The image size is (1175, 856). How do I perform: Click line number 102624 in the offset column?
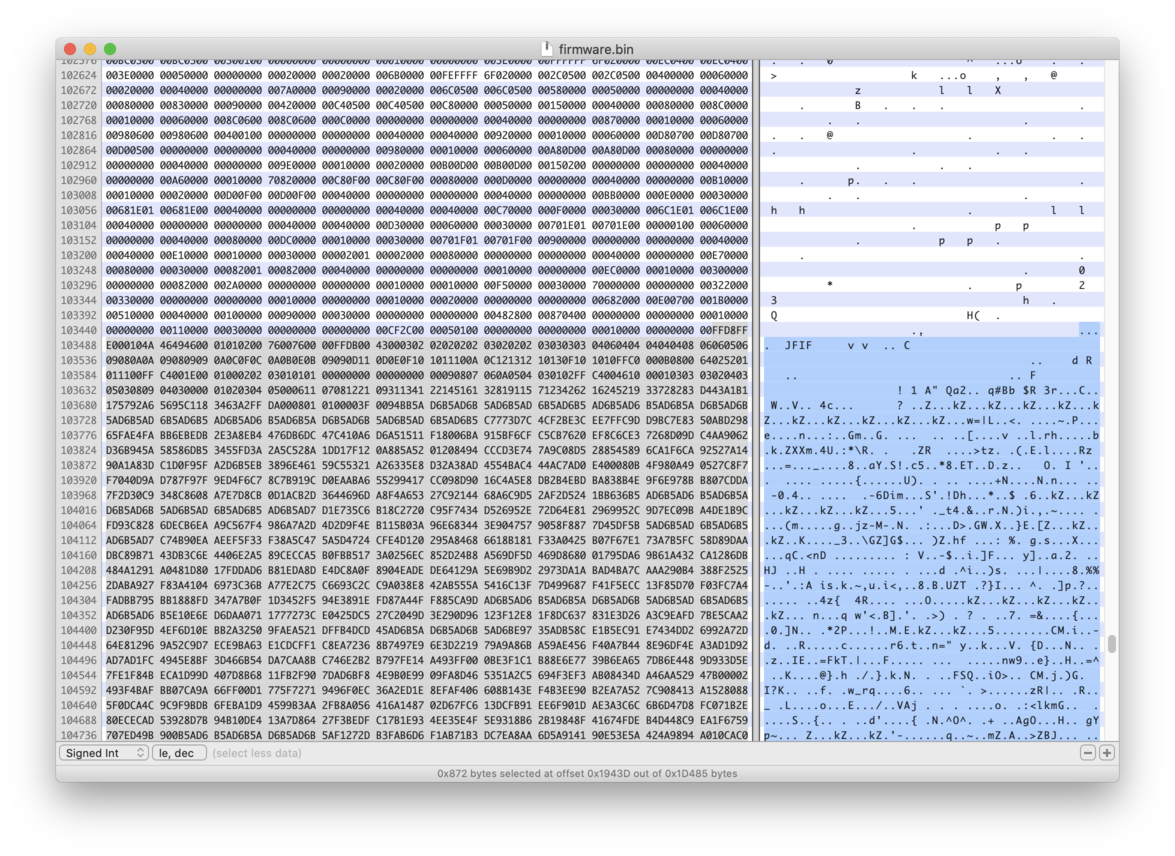point(79,76)
